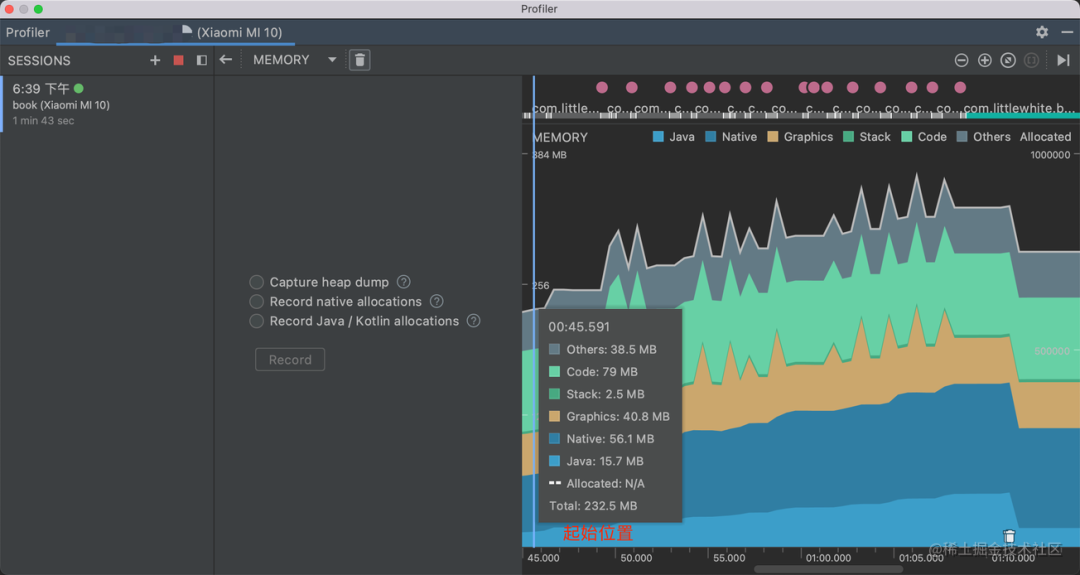This screenshot has height=575, width=1080.
Task: Zoom in the timeline
Action: tap(985, 61)
